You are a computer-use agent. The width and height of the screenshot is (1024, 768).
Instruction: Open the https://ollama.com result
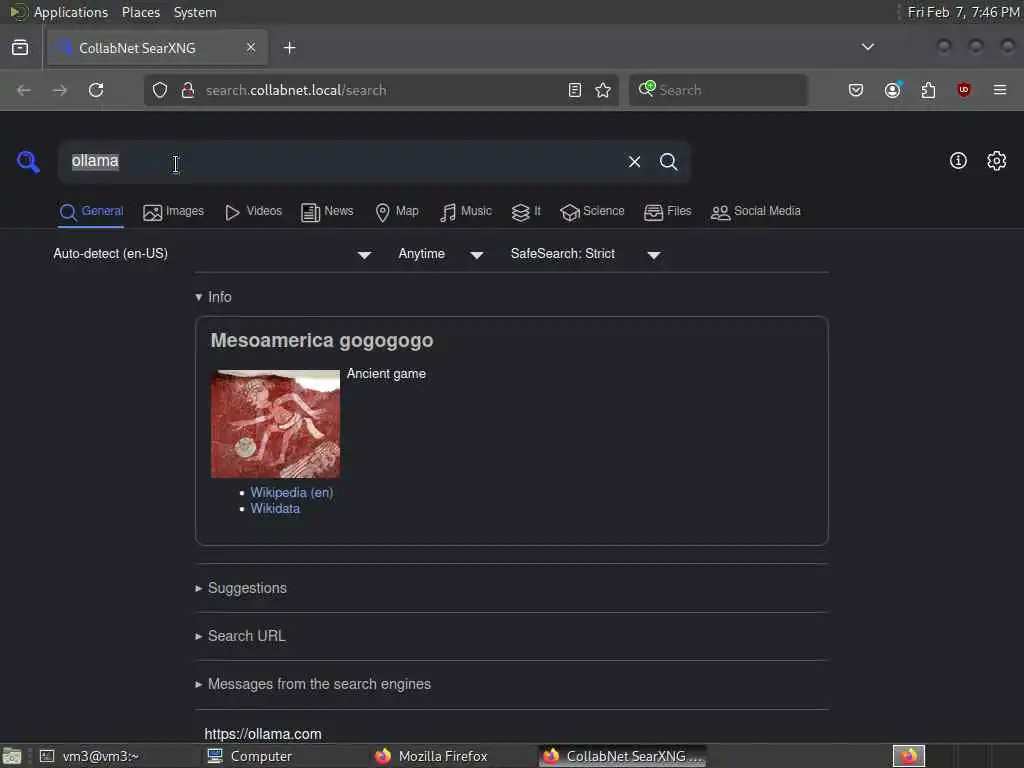(x=263, y=734)
